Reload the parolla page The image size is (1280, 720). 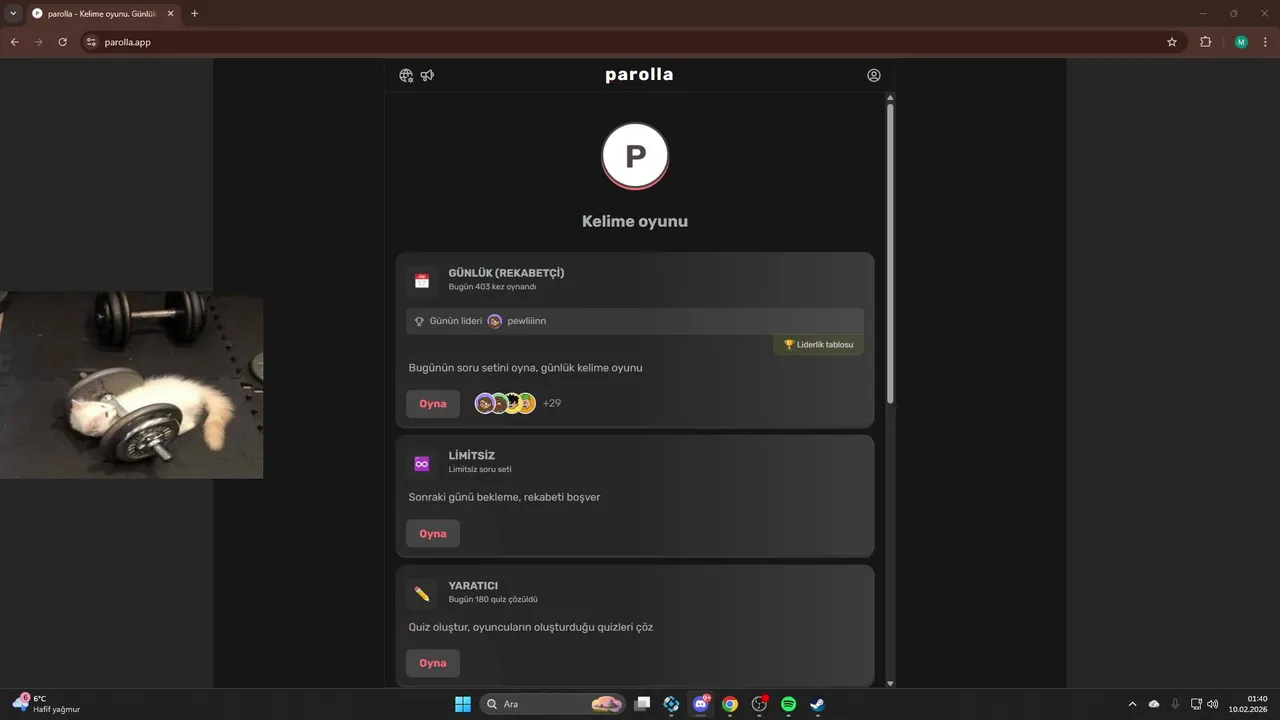point(62,42)
